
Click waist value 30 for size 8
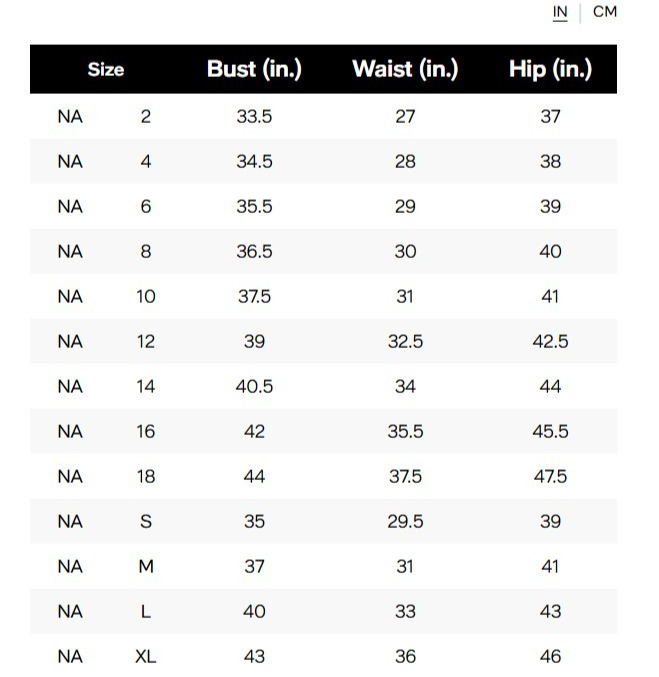(x=405, y=252)
